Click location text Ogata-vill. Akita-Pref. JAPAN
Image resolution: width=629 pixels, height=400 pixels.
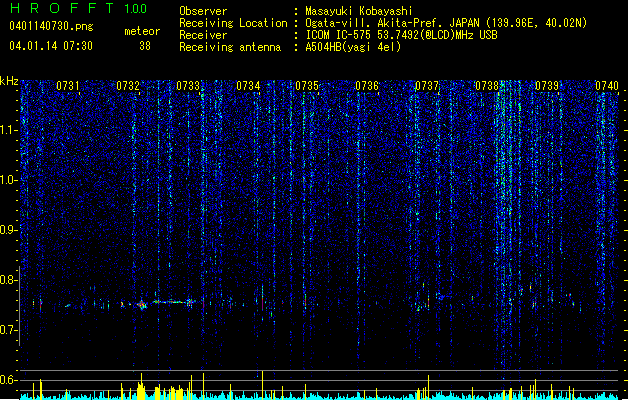pos(394,23)
